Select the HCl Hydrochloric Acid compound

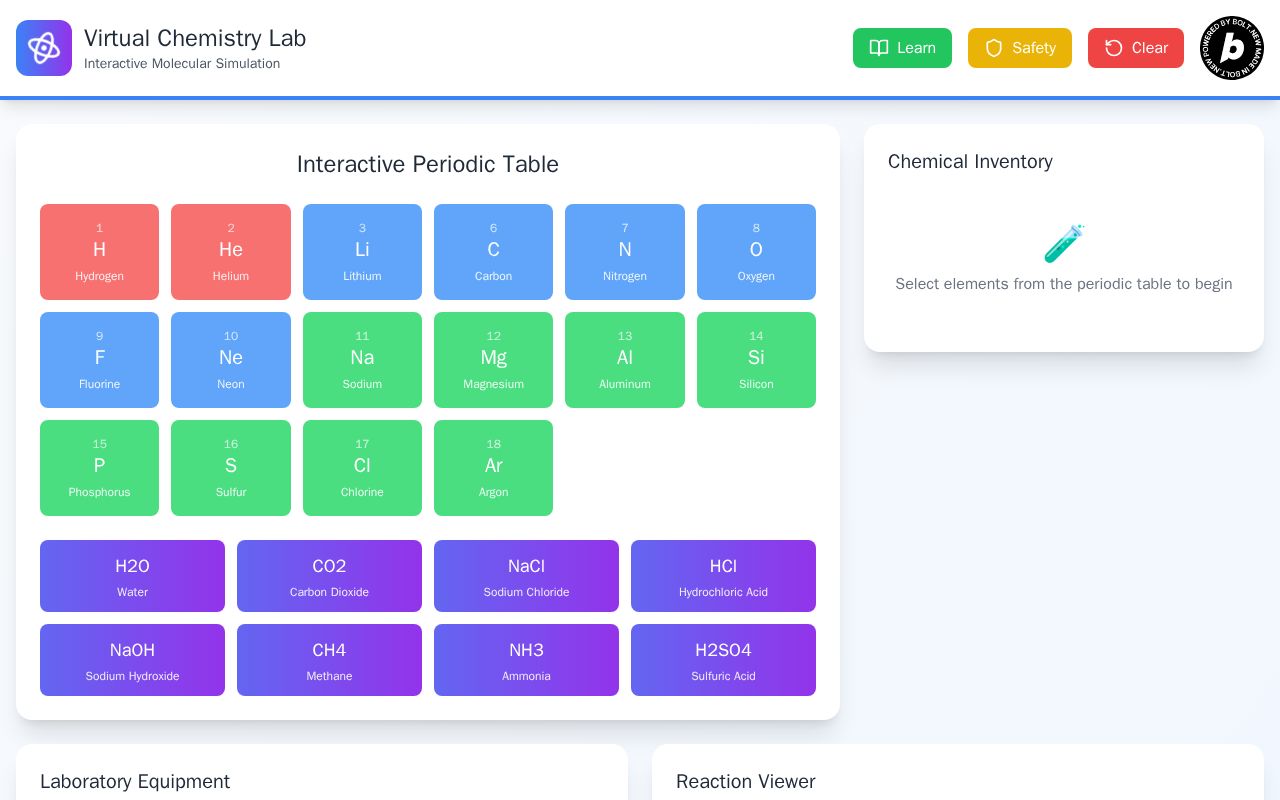coord(723,576)
